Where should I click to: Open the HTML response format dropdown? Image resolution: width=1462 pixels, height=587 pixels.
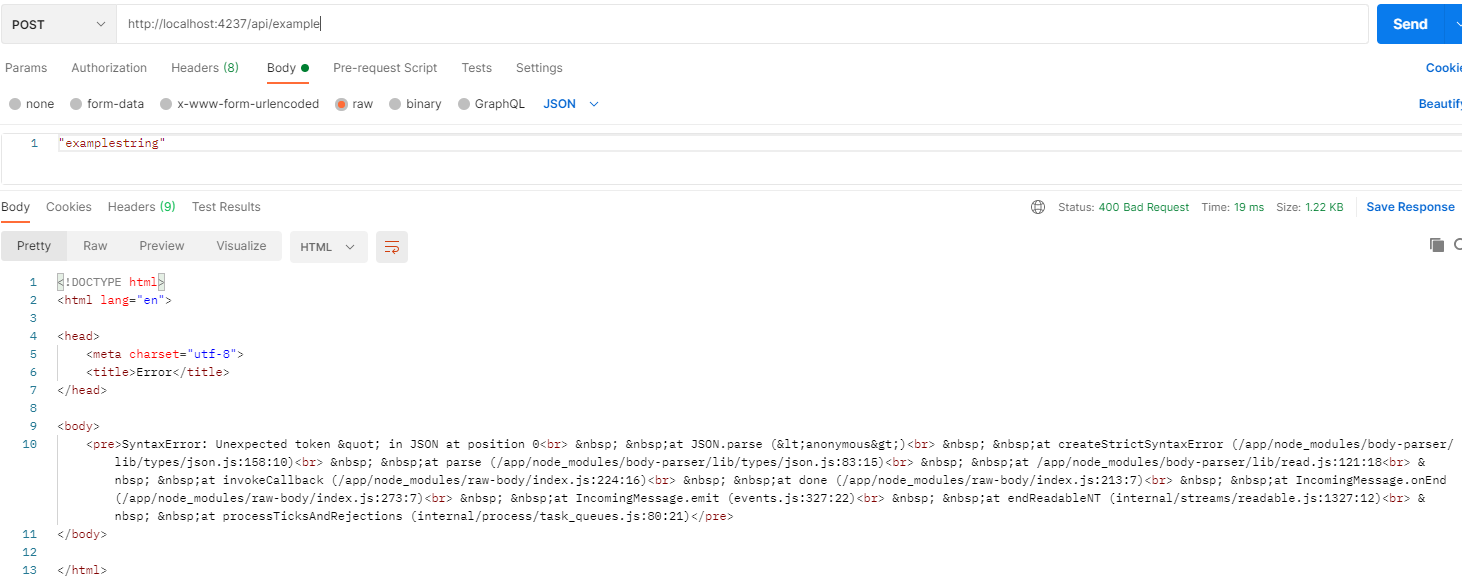[x=328, y=247]
